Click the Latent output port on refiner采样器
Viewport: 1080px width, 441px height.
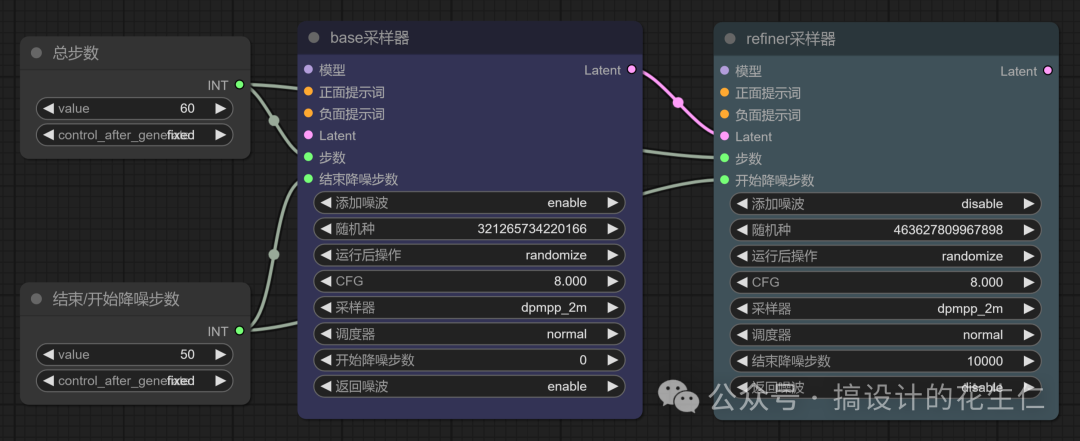pyautogui.click(x=1048, y=71)
